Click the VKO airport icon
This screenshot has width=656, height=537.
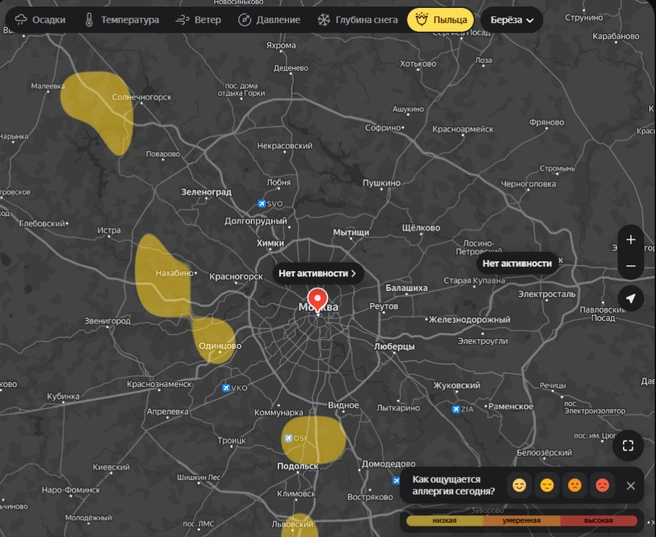click(x=226, y=388)
